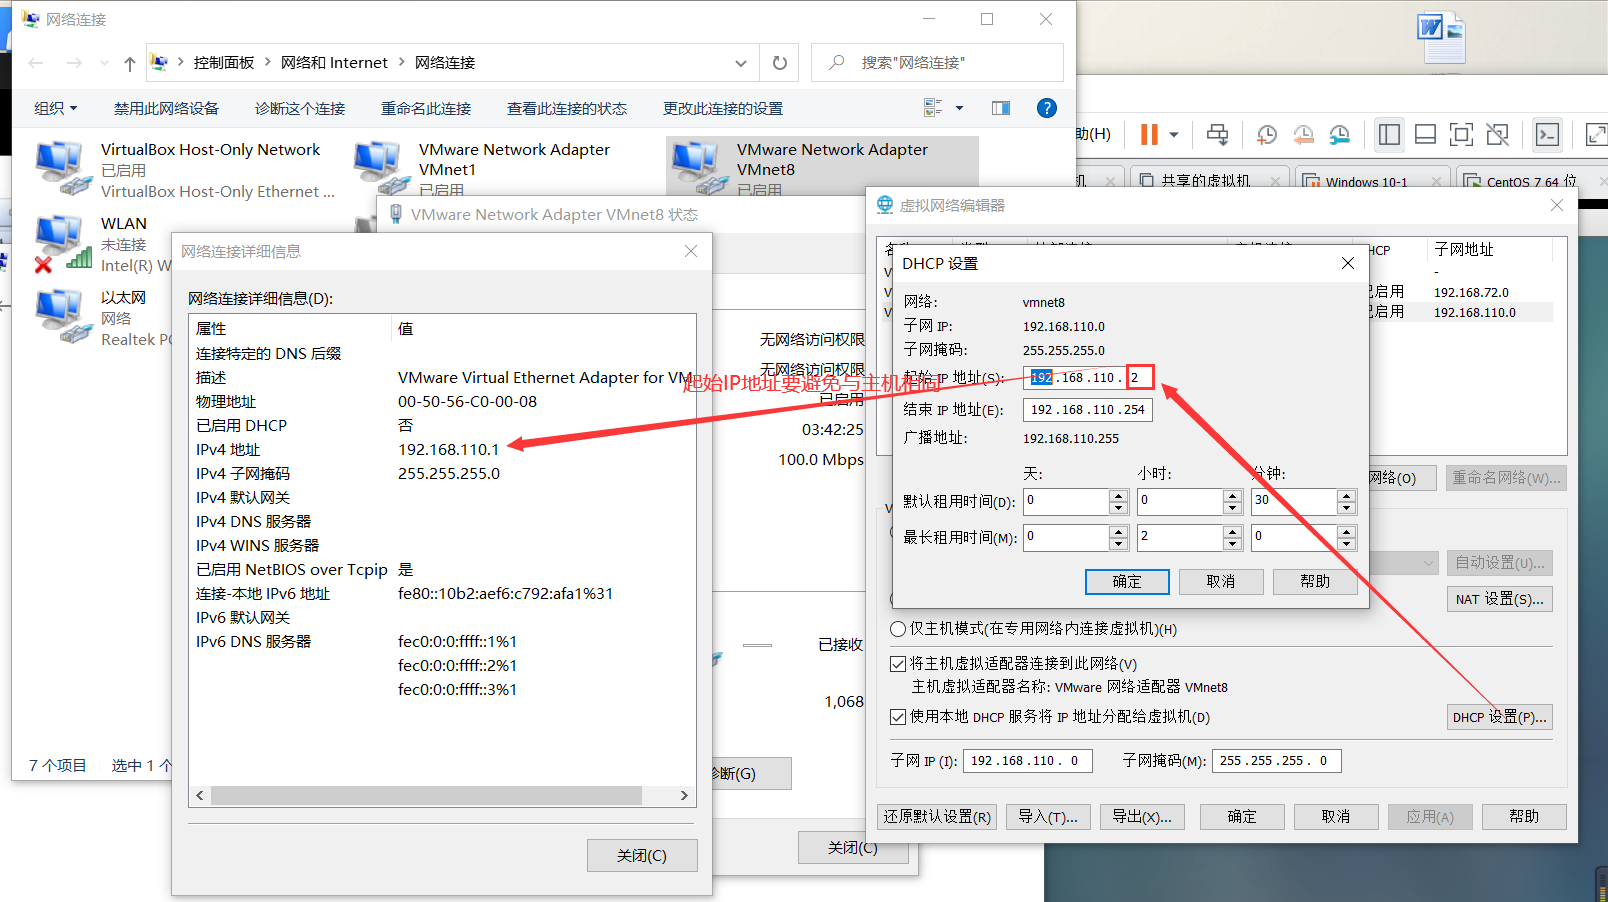This screenshot has height=902, width=1608.
Task: Switch to the CentOS 7 64 位 tab
Action: click(x=1531, y=181)
